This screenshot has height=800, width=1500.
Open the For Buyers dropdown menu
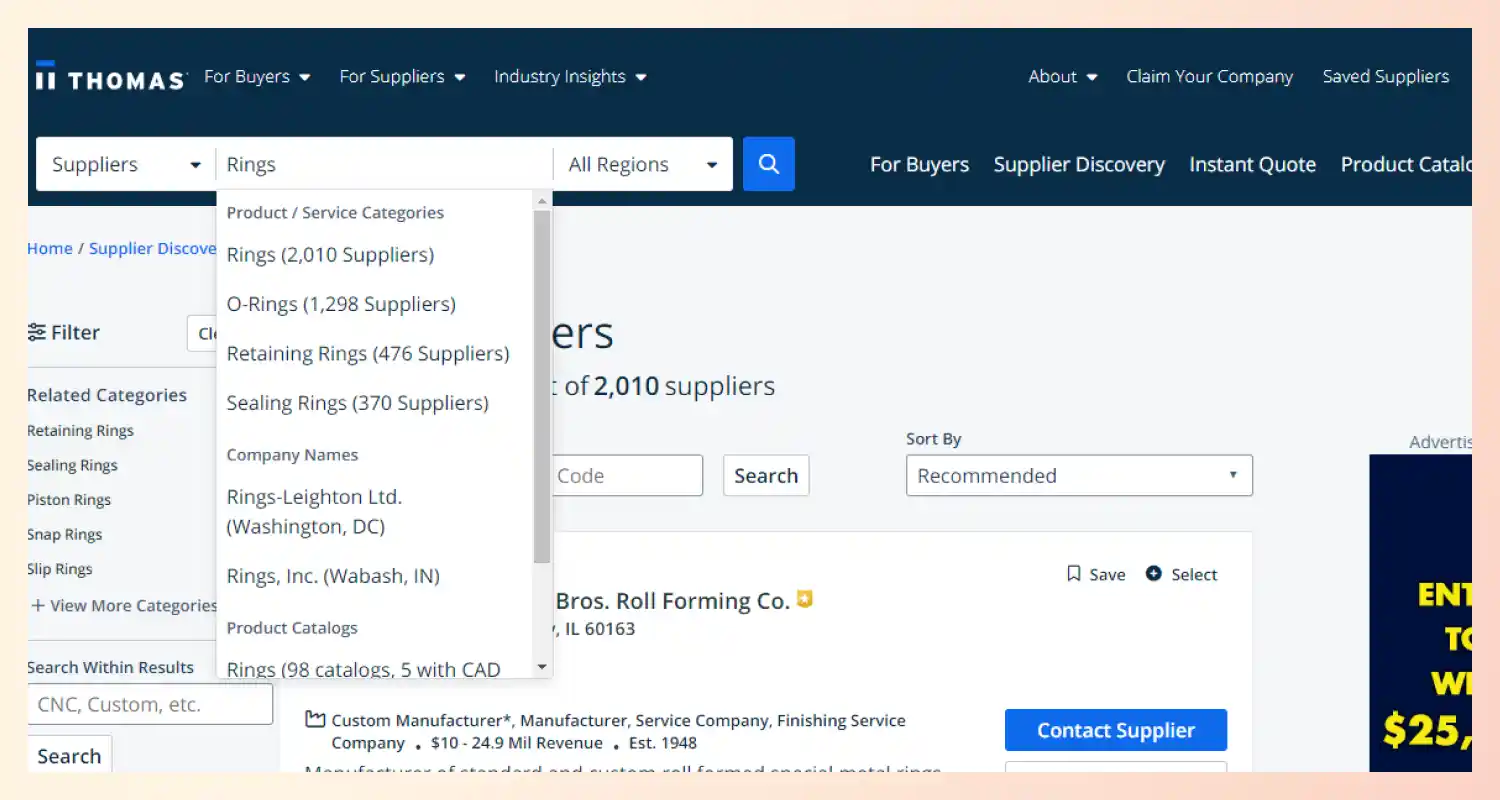[257, 77]
